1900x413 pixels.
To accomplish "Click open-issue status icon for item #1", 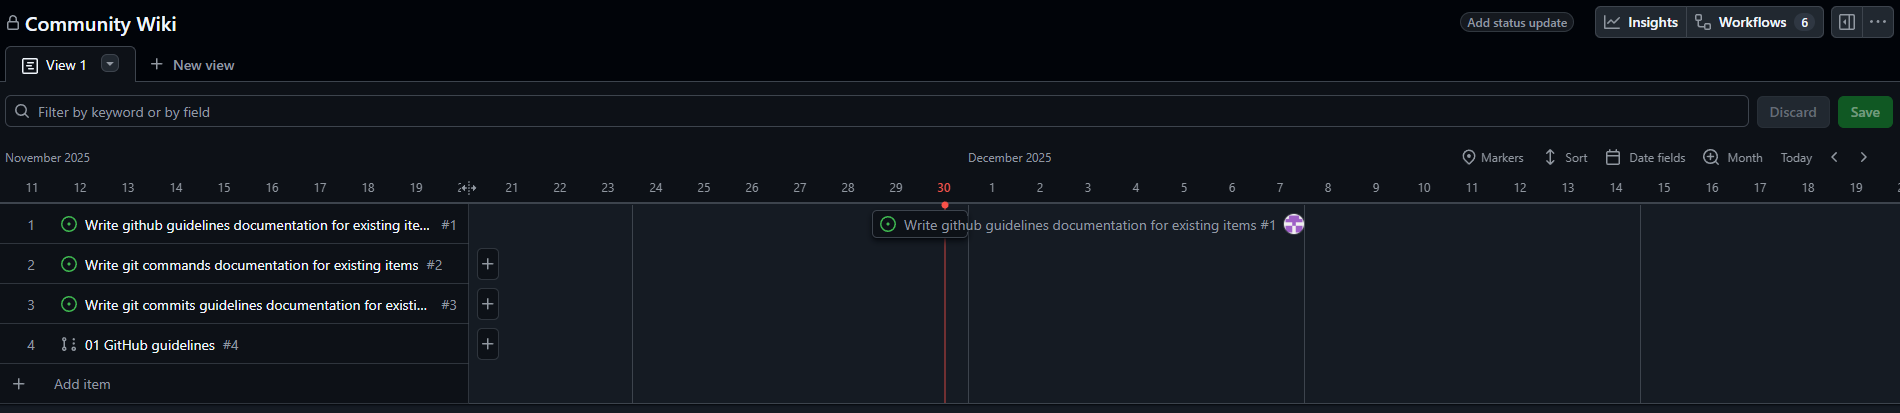I will coord(69,224).
